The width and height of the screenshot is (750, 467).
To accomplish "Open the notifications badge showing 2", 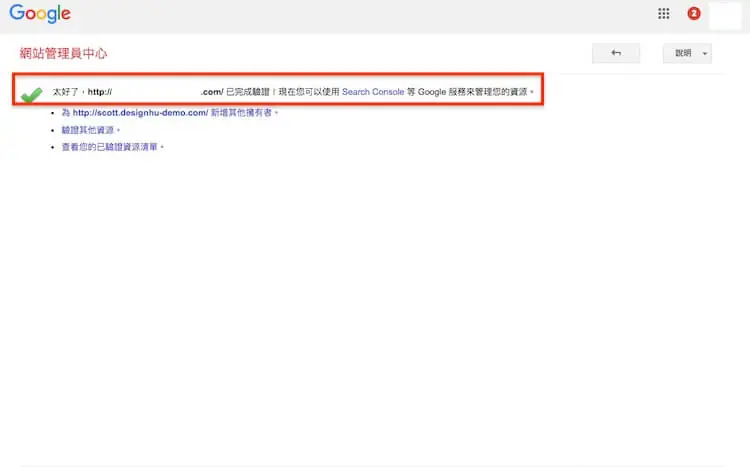I will click(x=694, y=13).
